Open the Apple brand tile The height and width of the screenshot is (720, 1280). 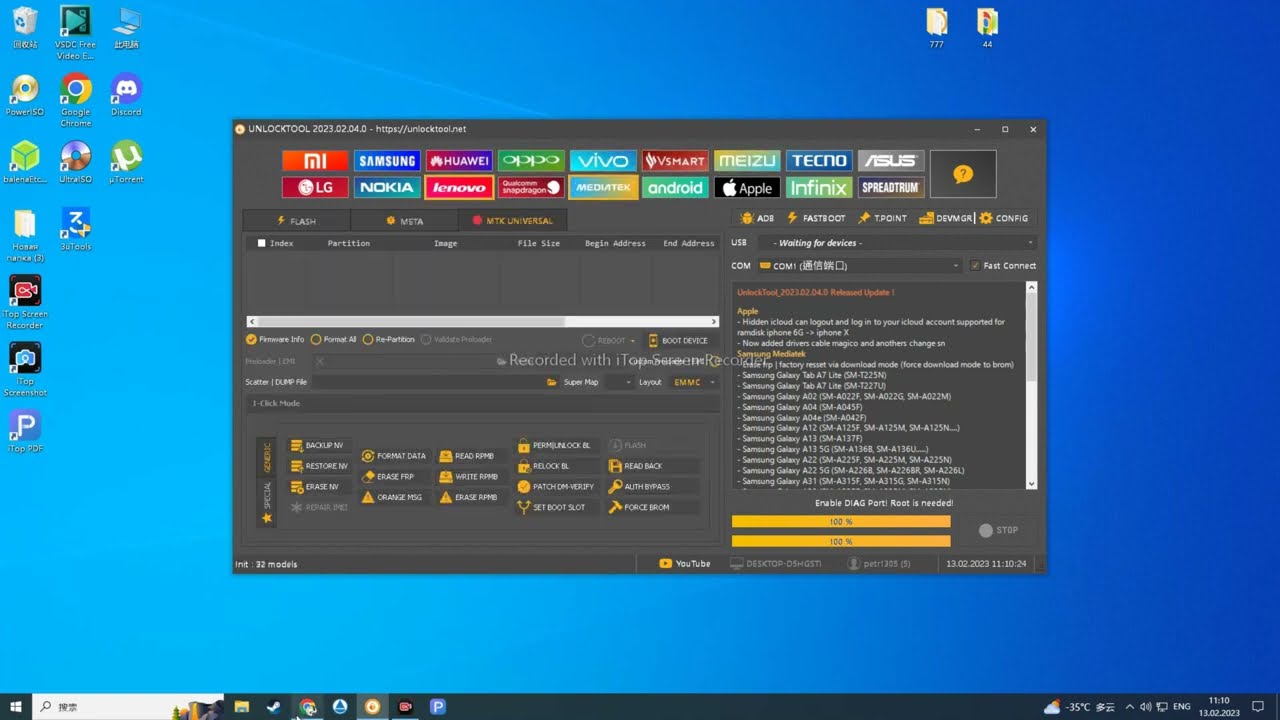(747, 188)
